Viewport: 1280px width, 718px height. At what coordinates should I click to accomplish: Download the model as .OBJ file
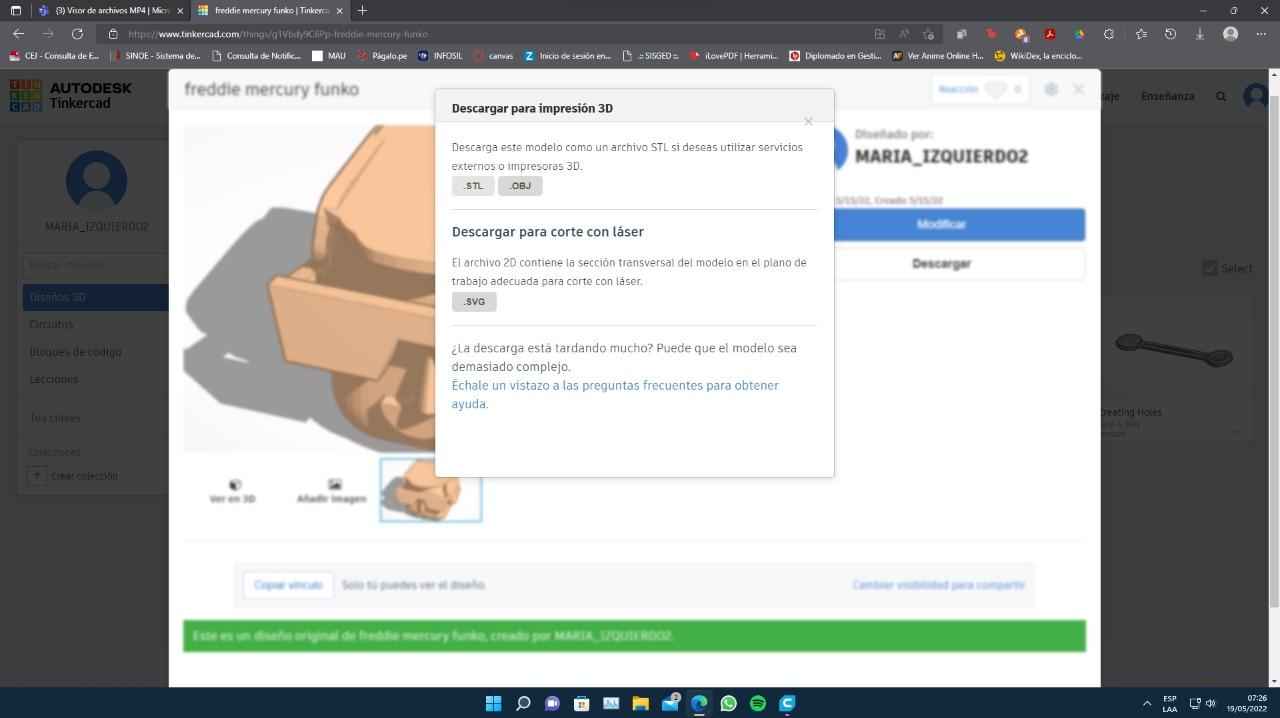click(x=520, y=186)
